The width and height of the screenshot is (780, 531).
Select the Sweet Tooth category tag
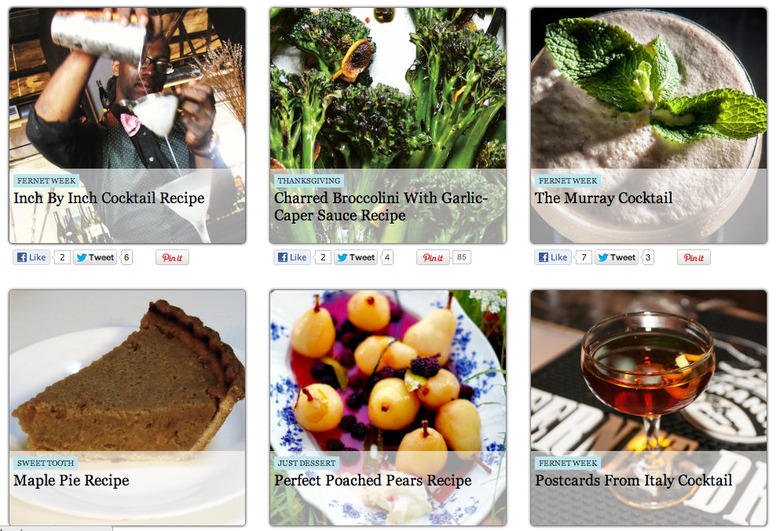pos(45,463)
